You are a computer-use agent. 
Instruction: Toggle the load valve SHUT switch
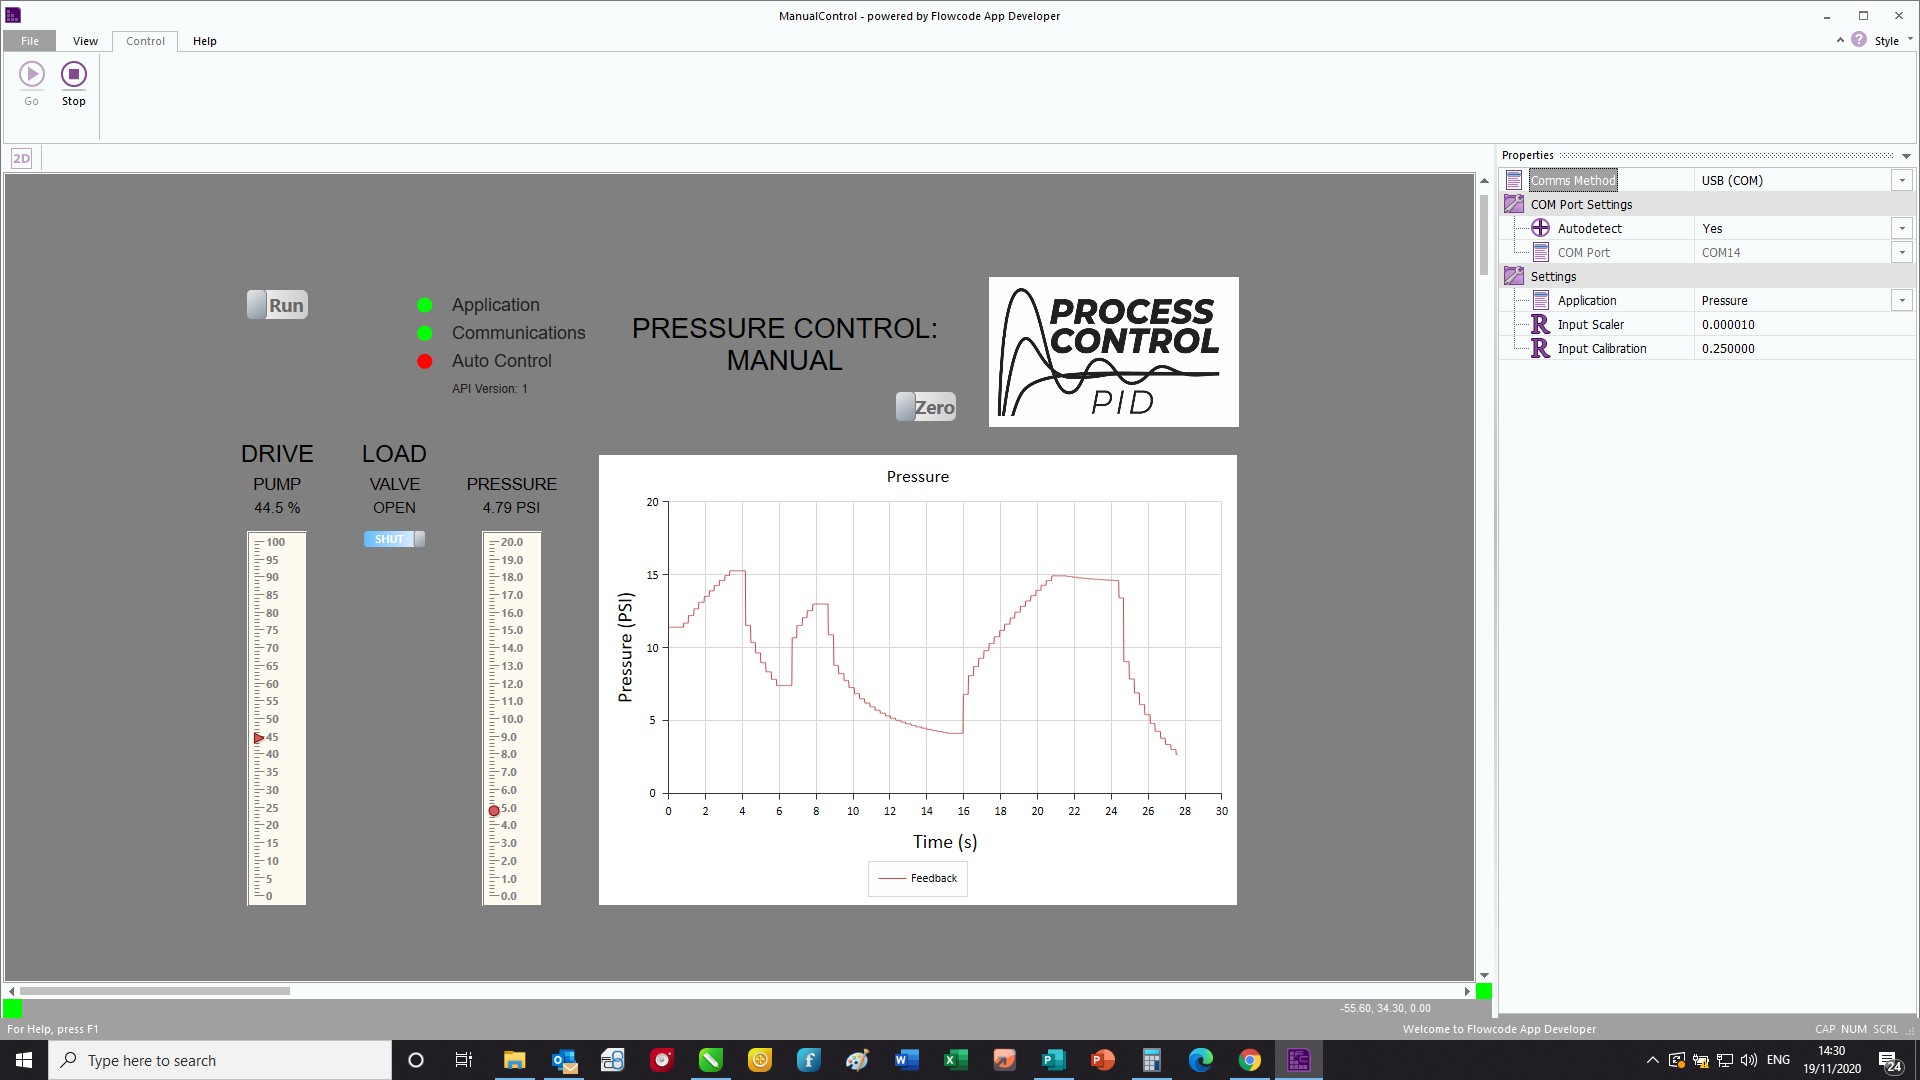click(x=394, y=539)
